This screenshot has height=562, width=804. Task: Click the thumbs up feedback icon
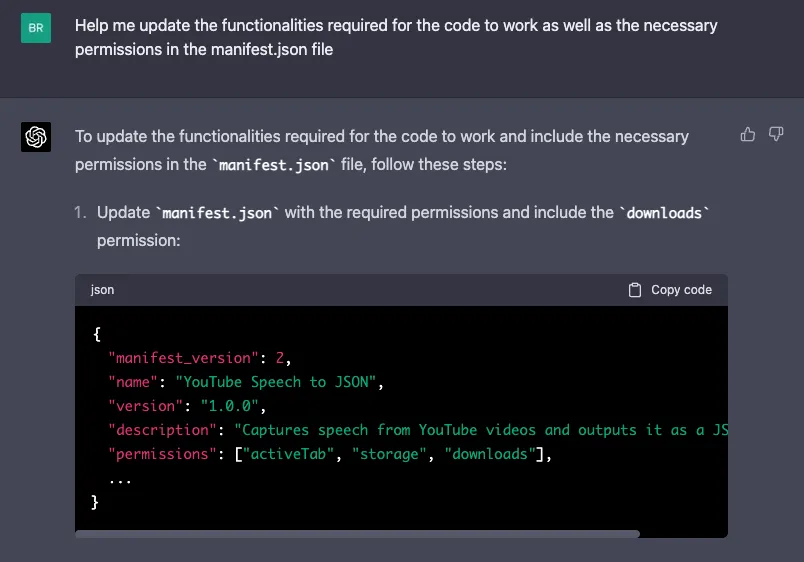click(748, 134)
